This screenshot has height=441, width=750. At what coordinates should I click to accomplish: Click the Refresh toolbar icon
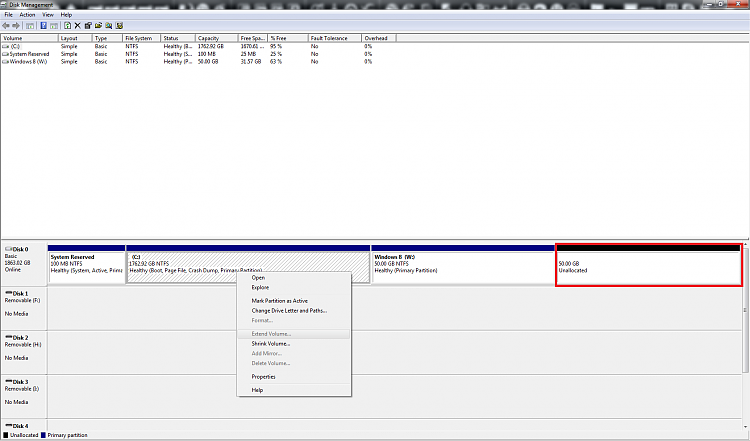pyautogui.click(x=67, y=26)
